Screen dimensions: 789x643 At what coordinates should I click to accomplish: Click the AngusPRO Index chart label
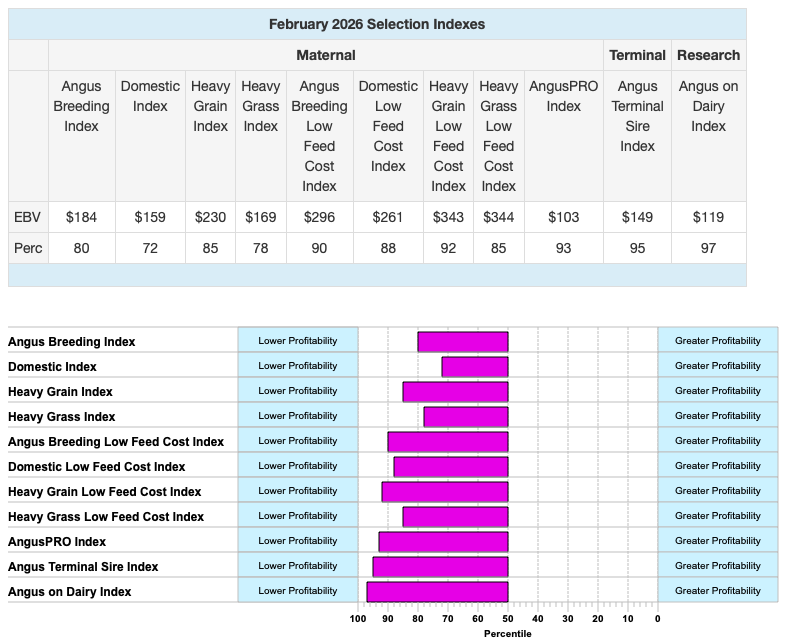(57, 542)
